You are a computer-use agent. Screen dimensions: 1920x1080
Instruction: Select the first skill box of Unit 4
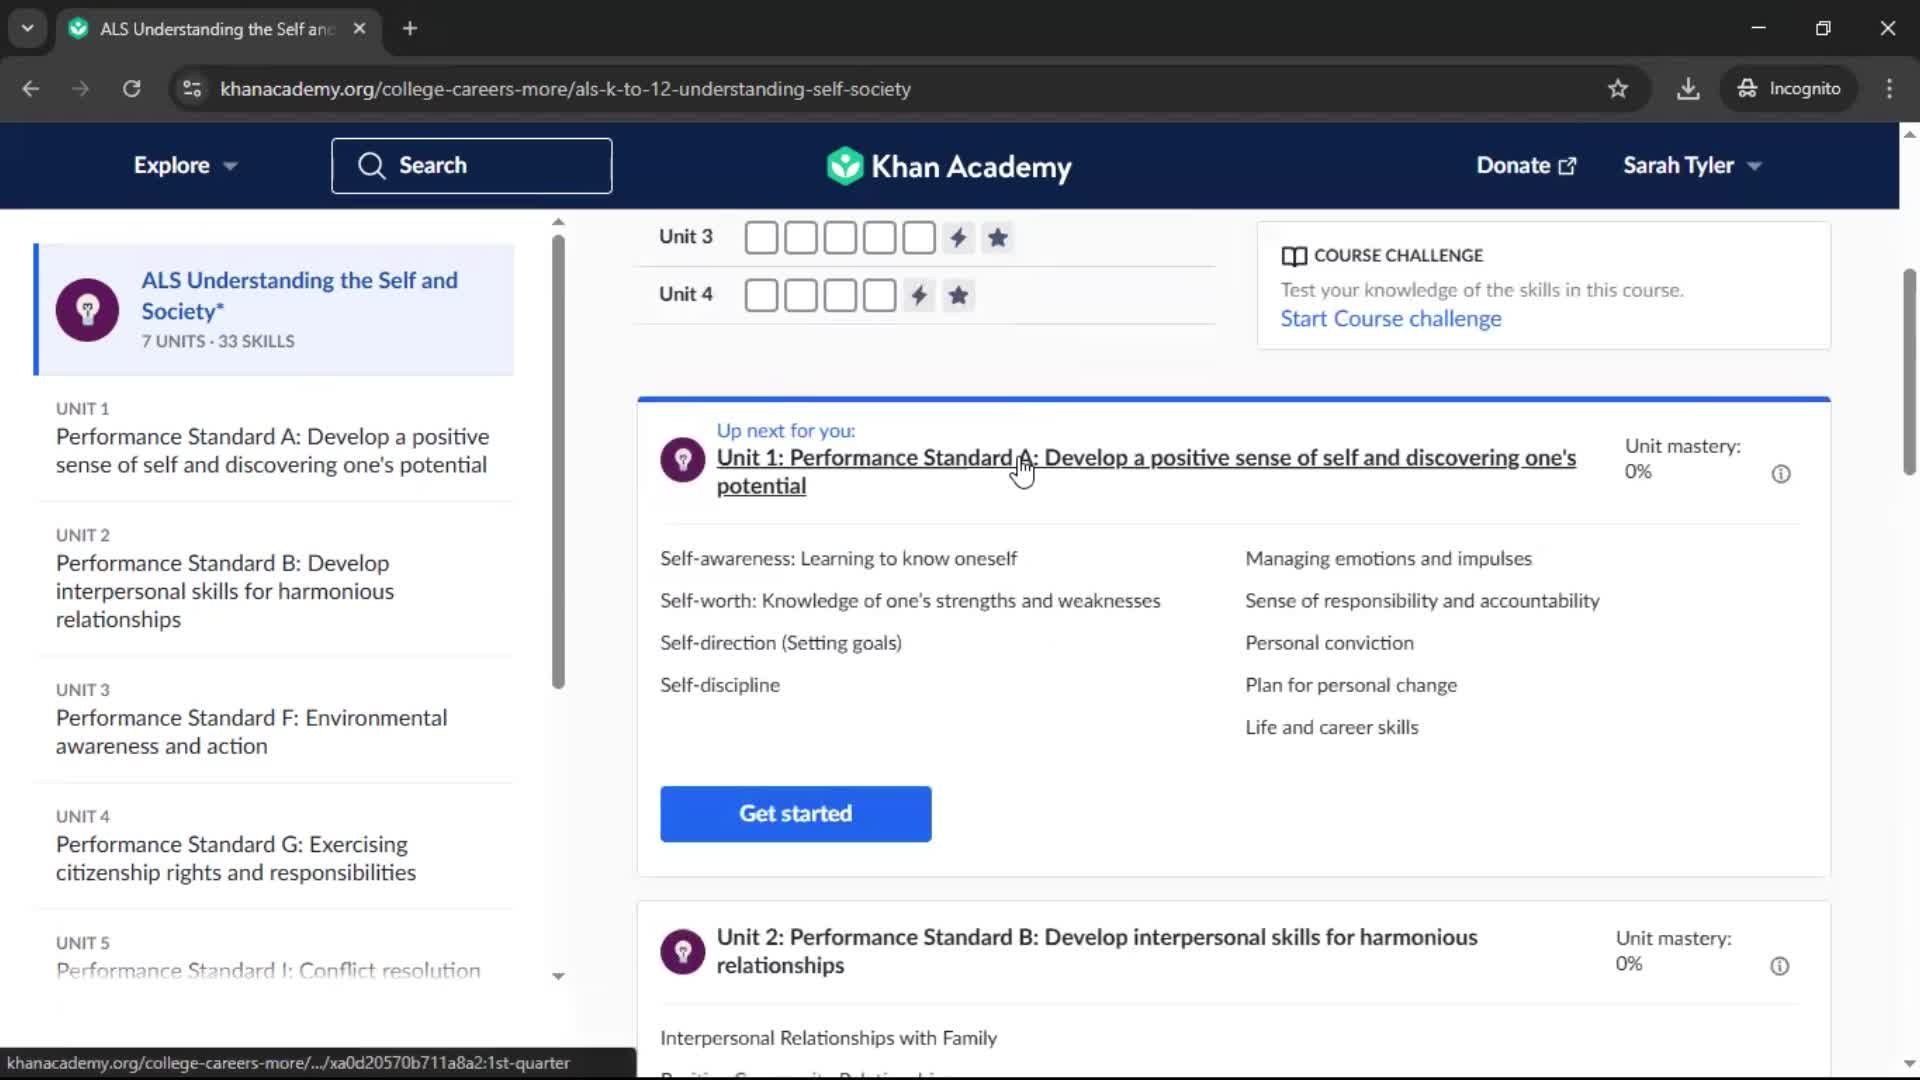pyautogui.click(x=761, y=296)
